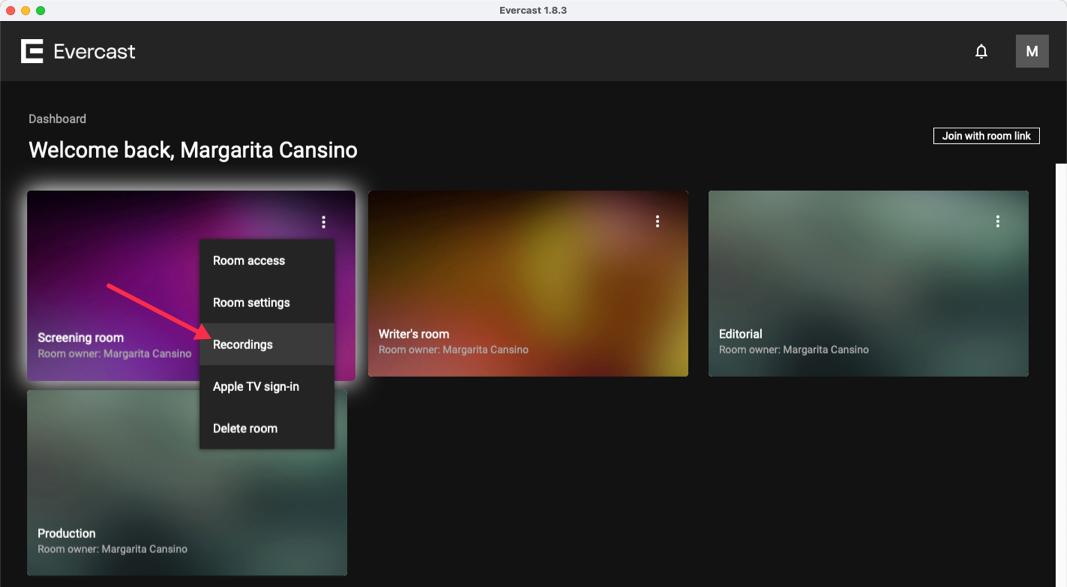Image resolution: width=1067 pixels, height=587 pixels.
Task: Click the Evercast 1.8.3 window title
Action: tap(533, 10)
